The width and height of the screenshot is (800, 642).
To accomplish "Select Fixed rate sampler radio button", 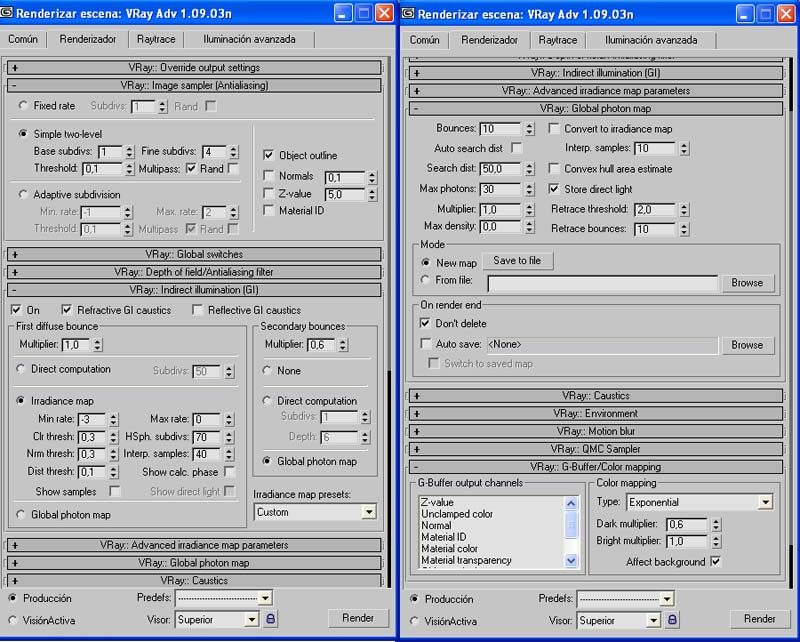I will tap(22, 105).
